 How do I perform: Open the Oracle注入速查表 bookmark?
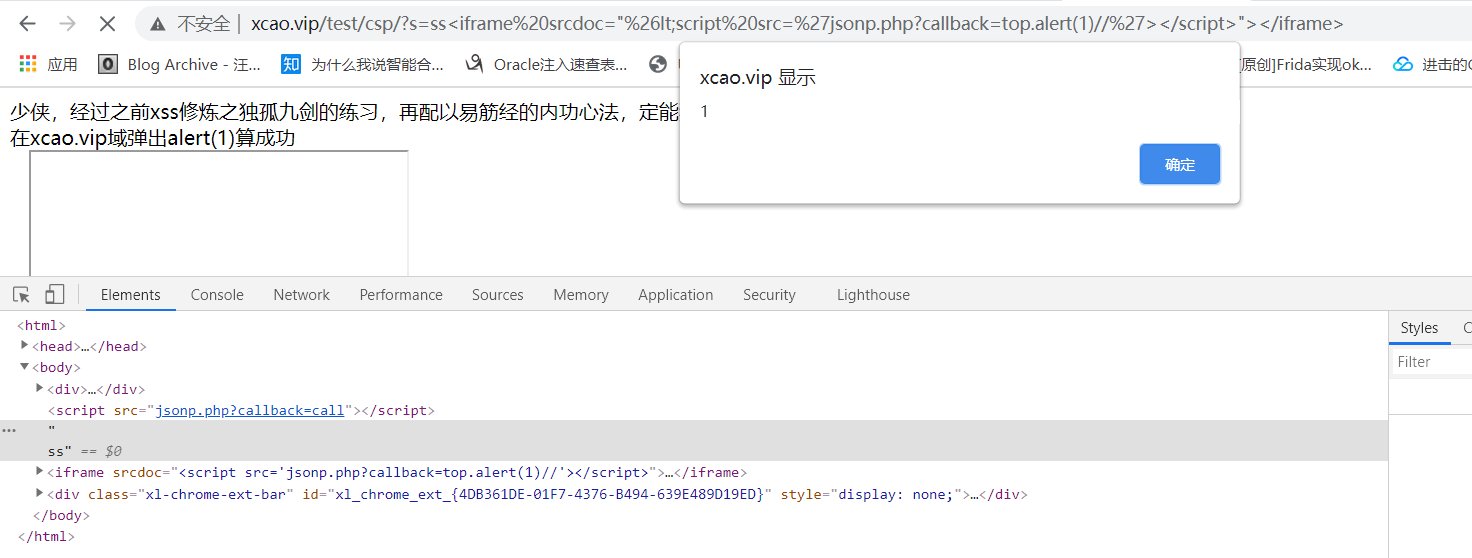pos(547,64)
